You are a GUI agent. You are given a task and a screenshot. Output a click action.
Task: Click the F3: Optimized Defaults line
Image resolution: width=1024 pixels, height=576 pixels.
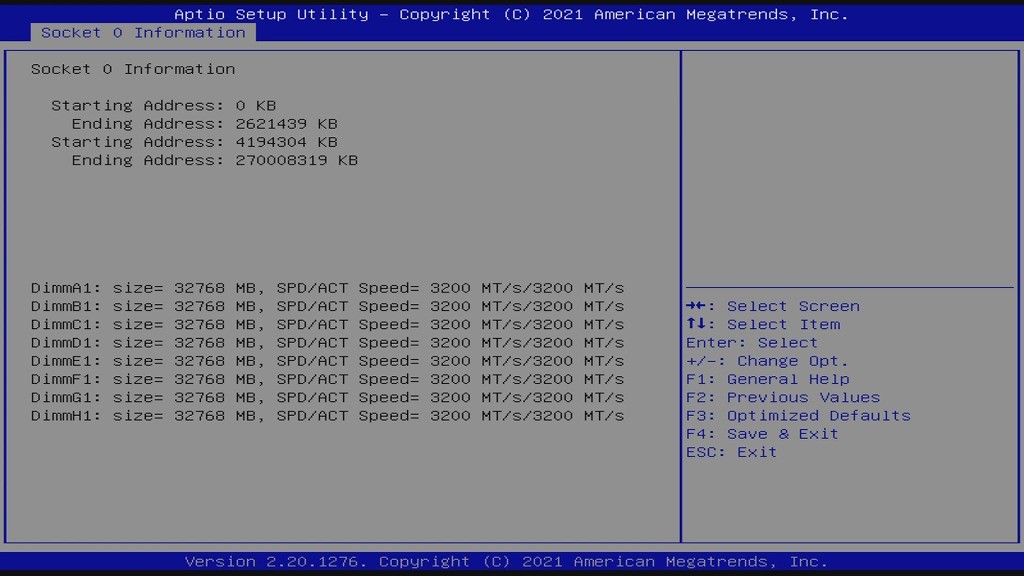[798, 416]
